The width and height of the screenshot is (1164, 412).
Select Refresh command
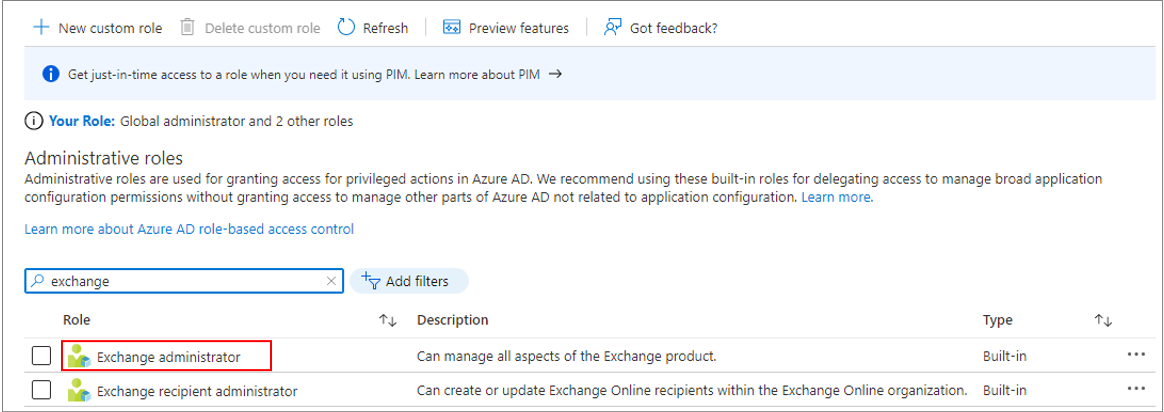pos(373,28)
